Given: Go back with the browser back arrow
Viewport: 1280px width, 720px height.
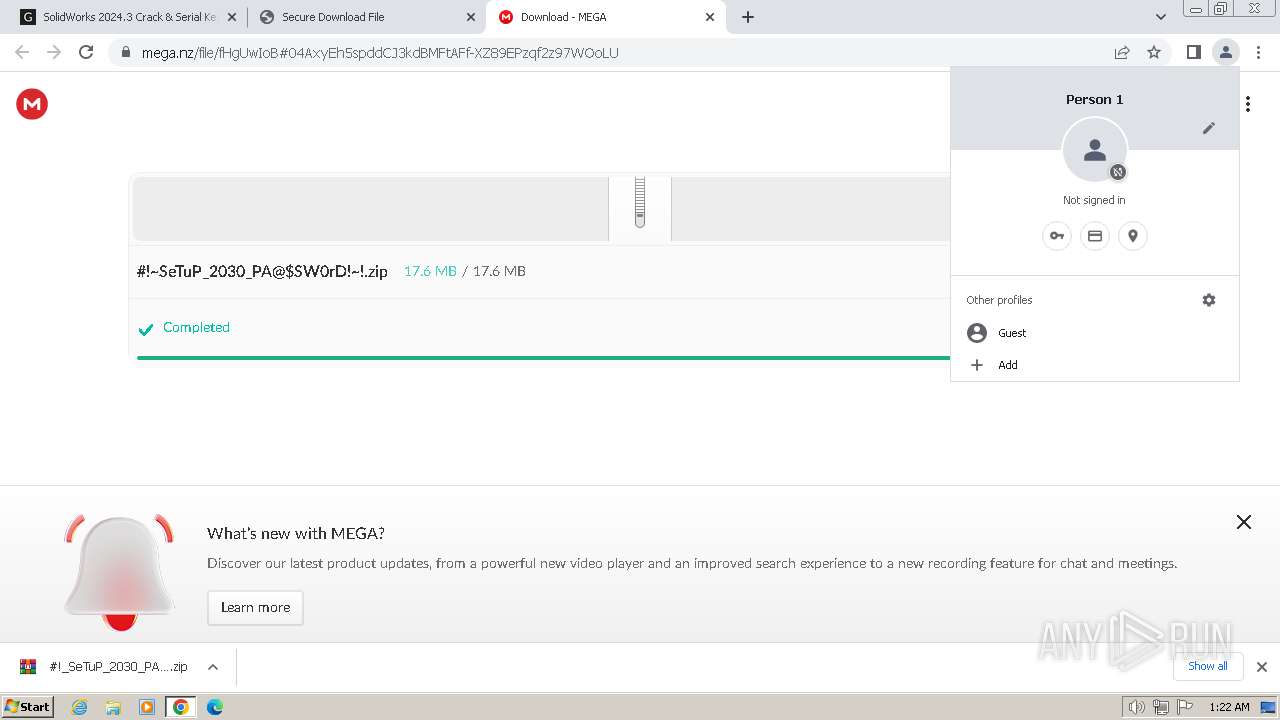Looking at the screenshot, I should 22,52.
